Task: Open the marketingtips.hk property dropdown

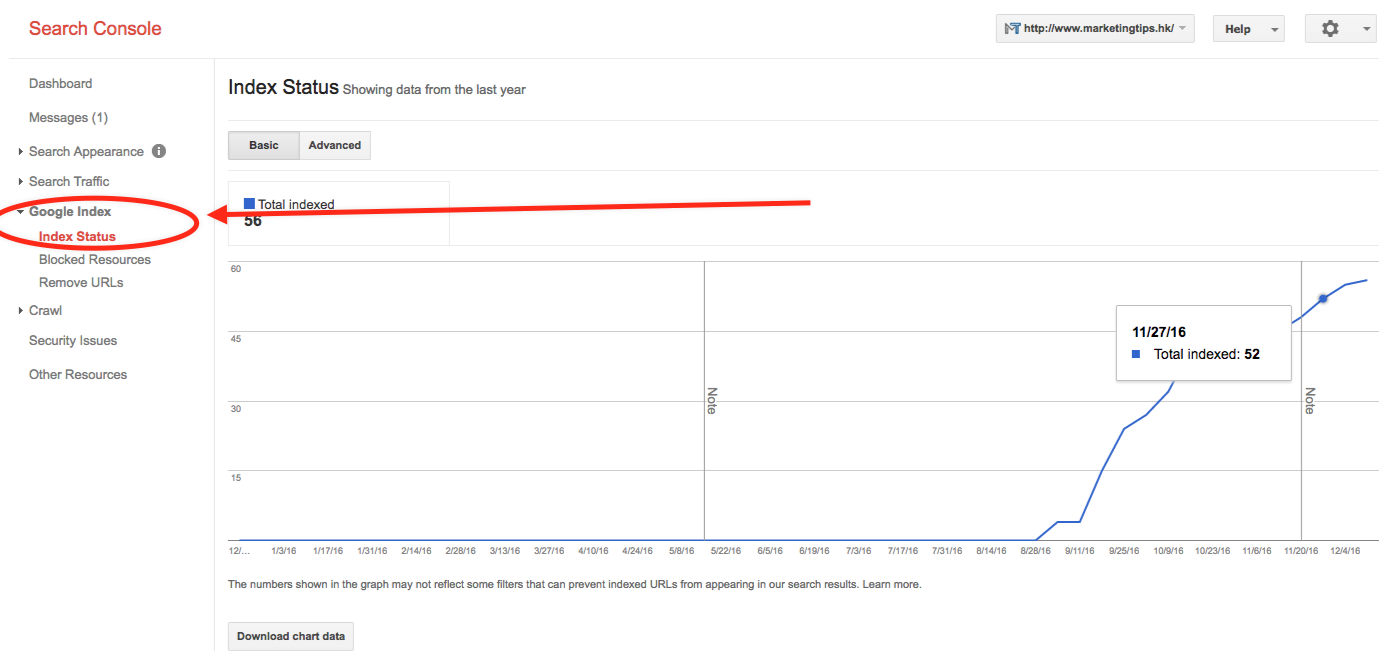Action: pyautogui.click(x=1095, y=29)
